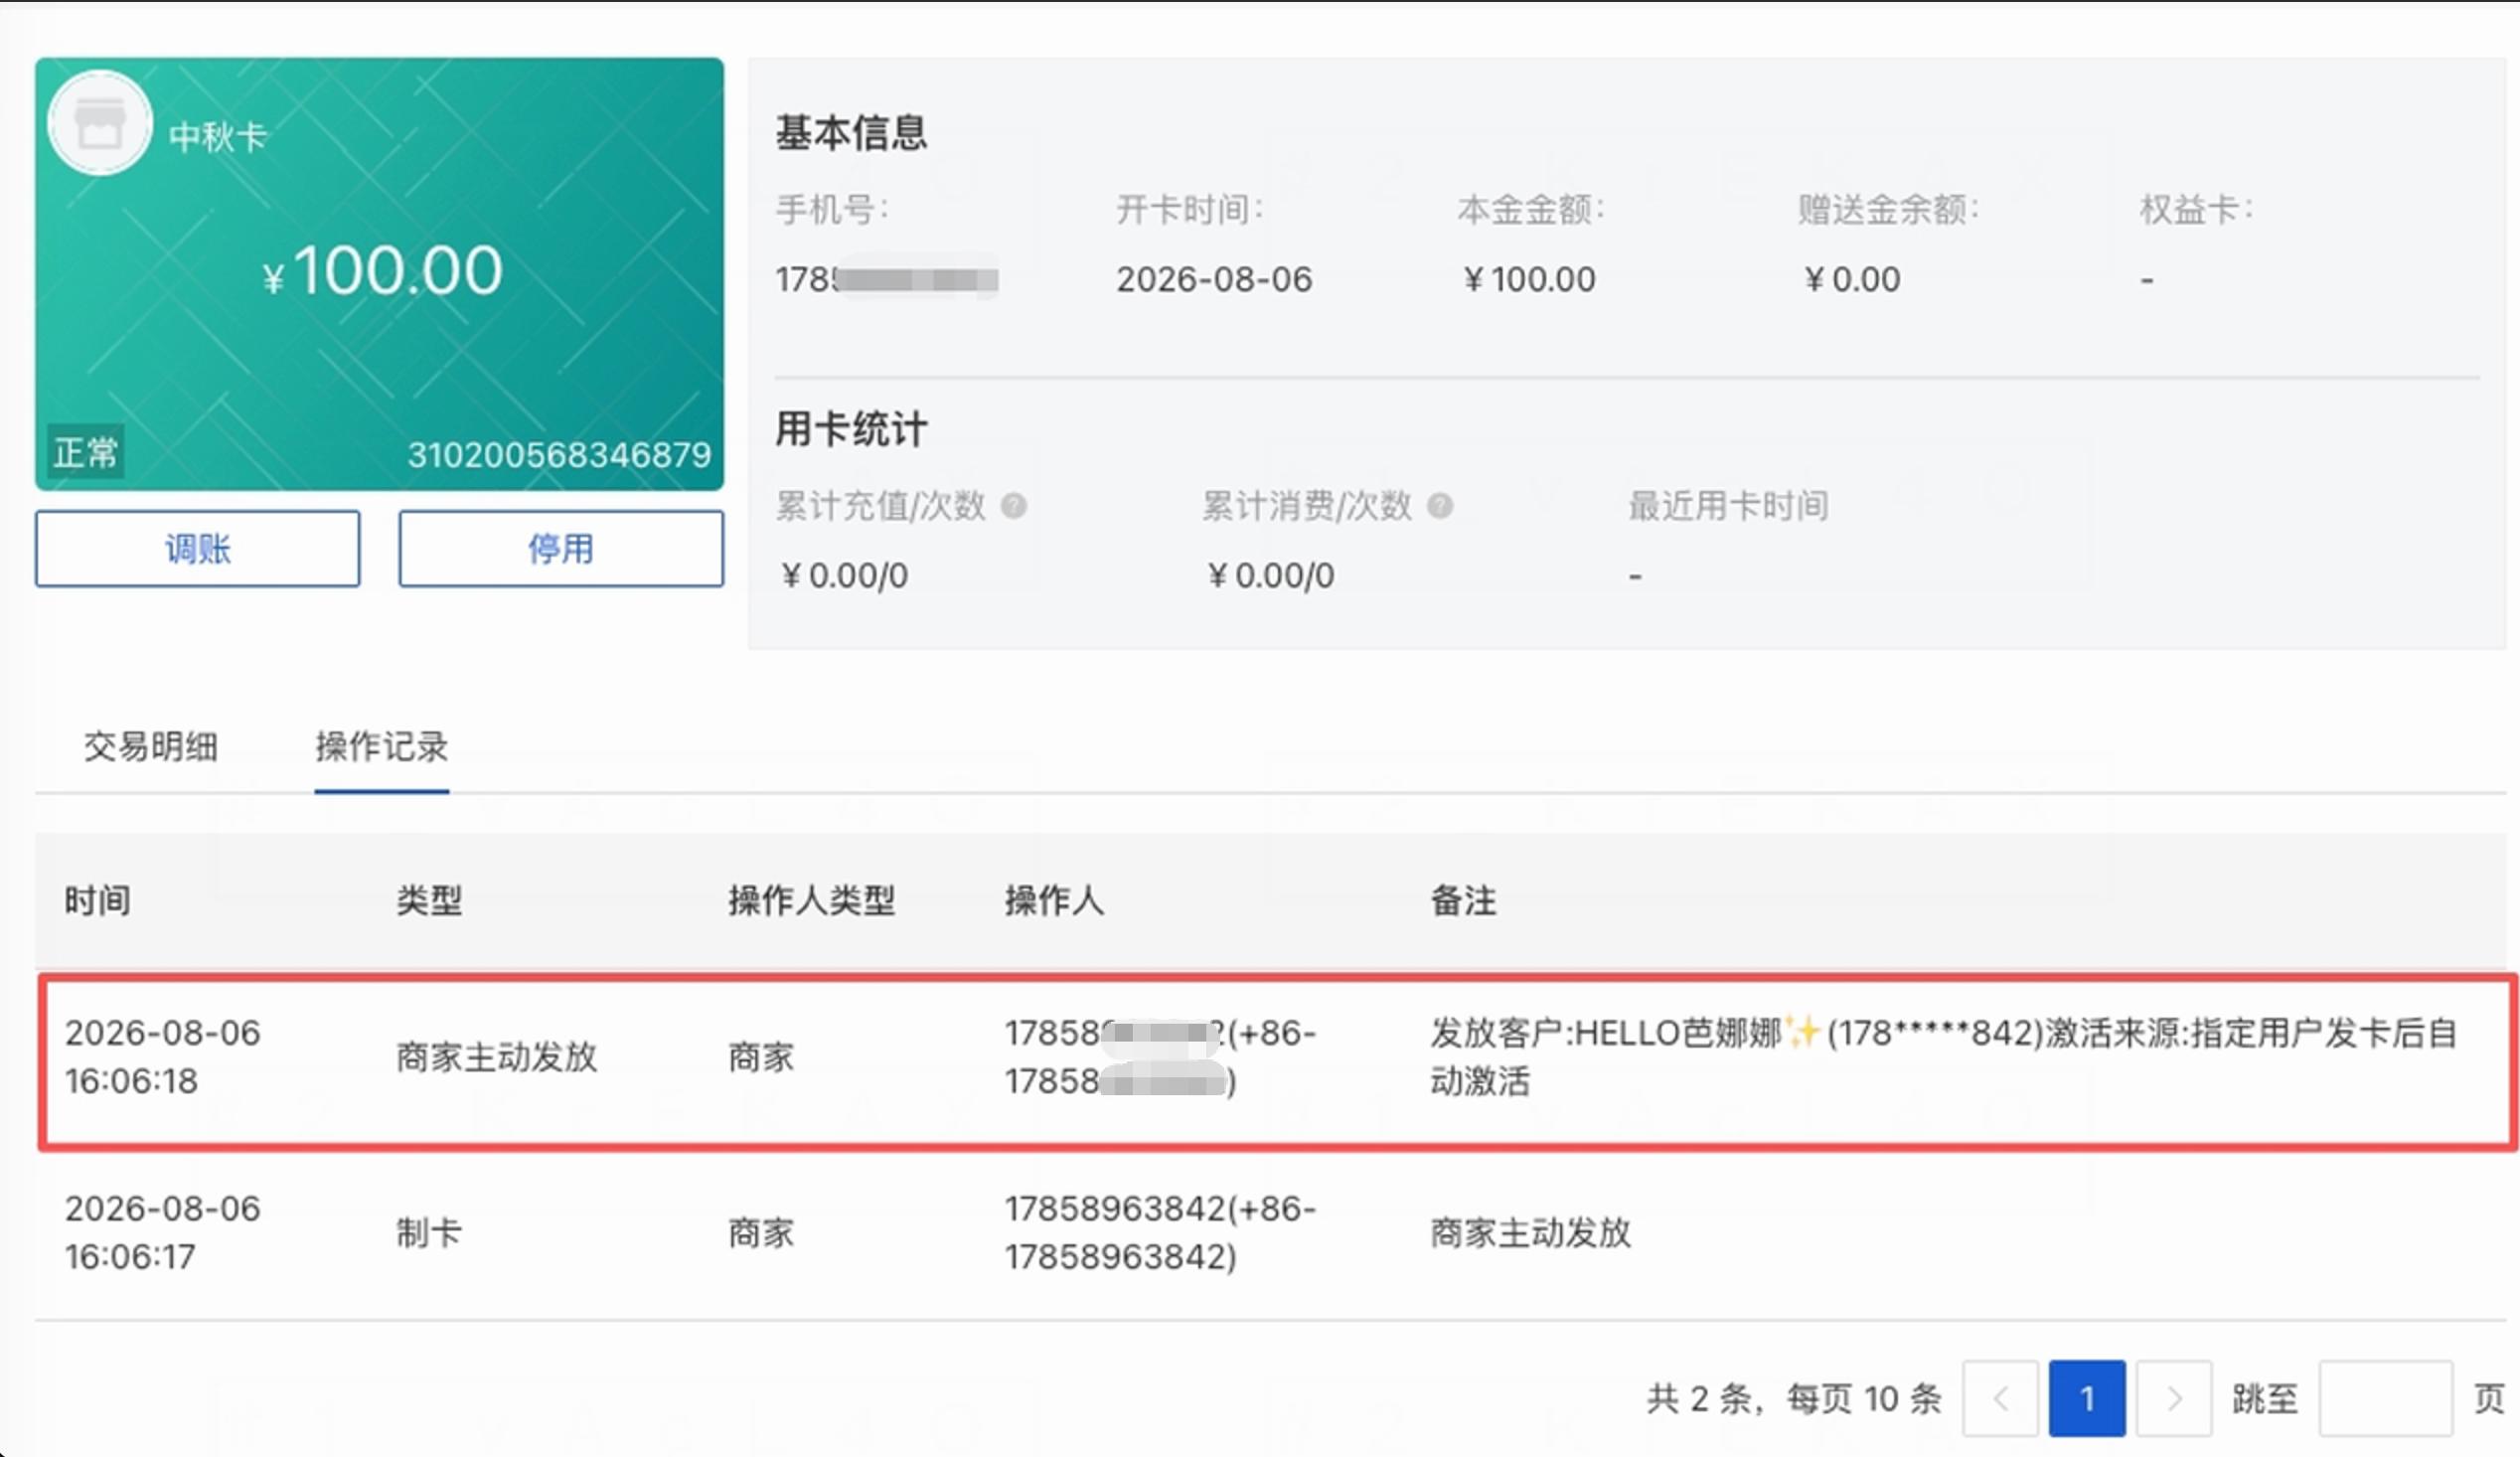Go to the next page arrow

(2174, 1398)
